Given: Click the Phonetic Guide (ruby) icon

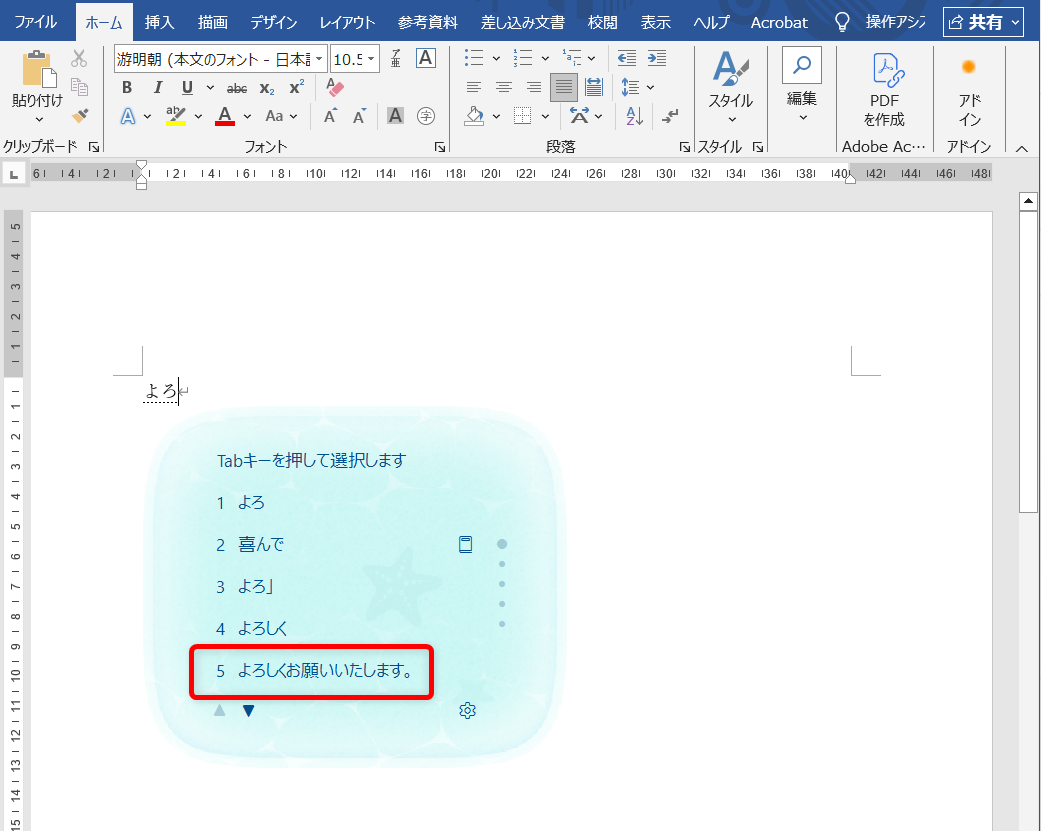Looking at the screenshot, I should [396, 58].
